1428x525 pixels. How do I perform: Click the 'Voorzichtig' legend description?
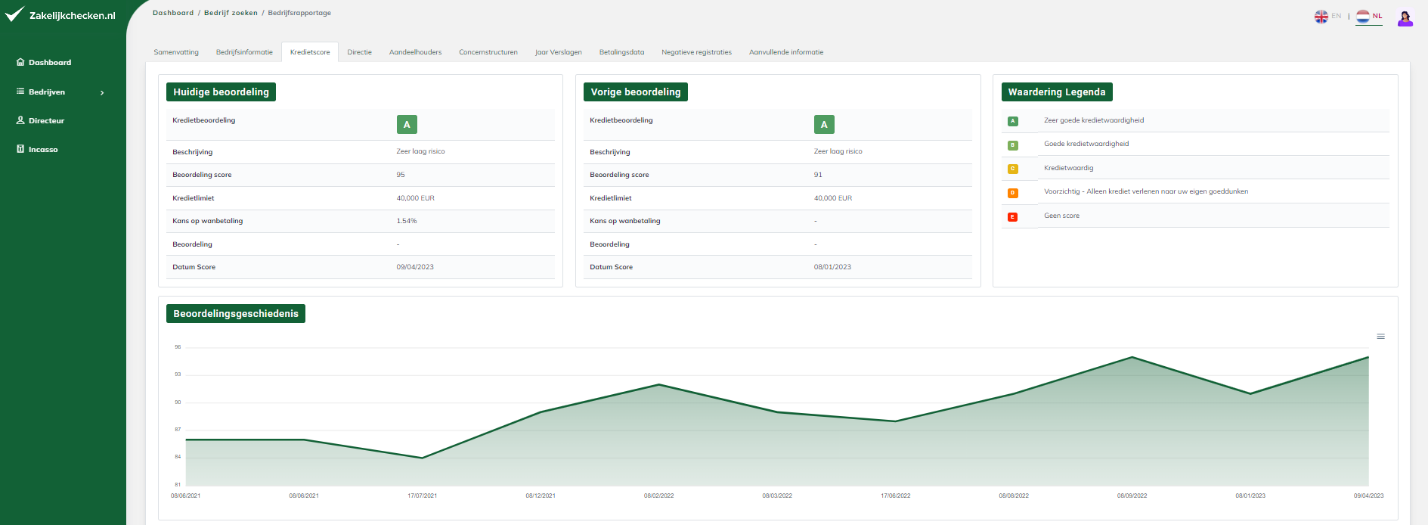click(x=1145, y=192)
